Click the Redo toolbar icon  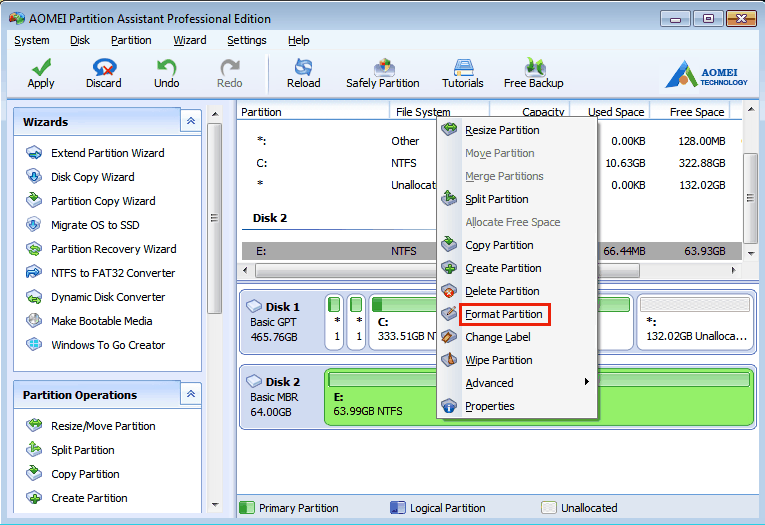coord(230,67)
